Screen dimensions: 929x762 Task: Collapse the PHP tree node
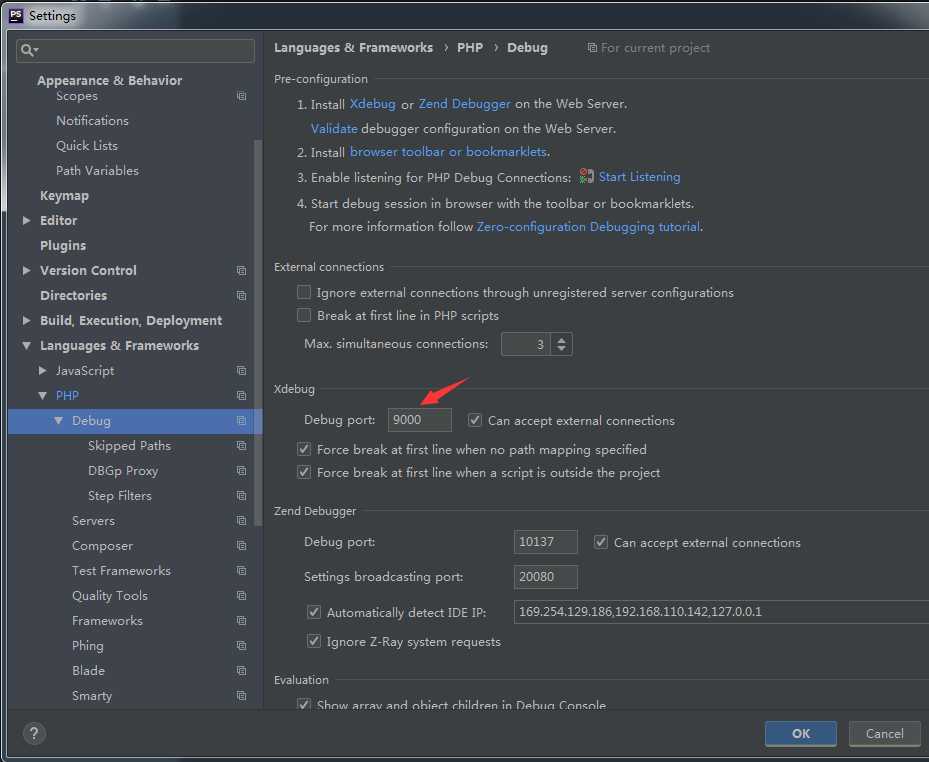click(x=43, y=396)
